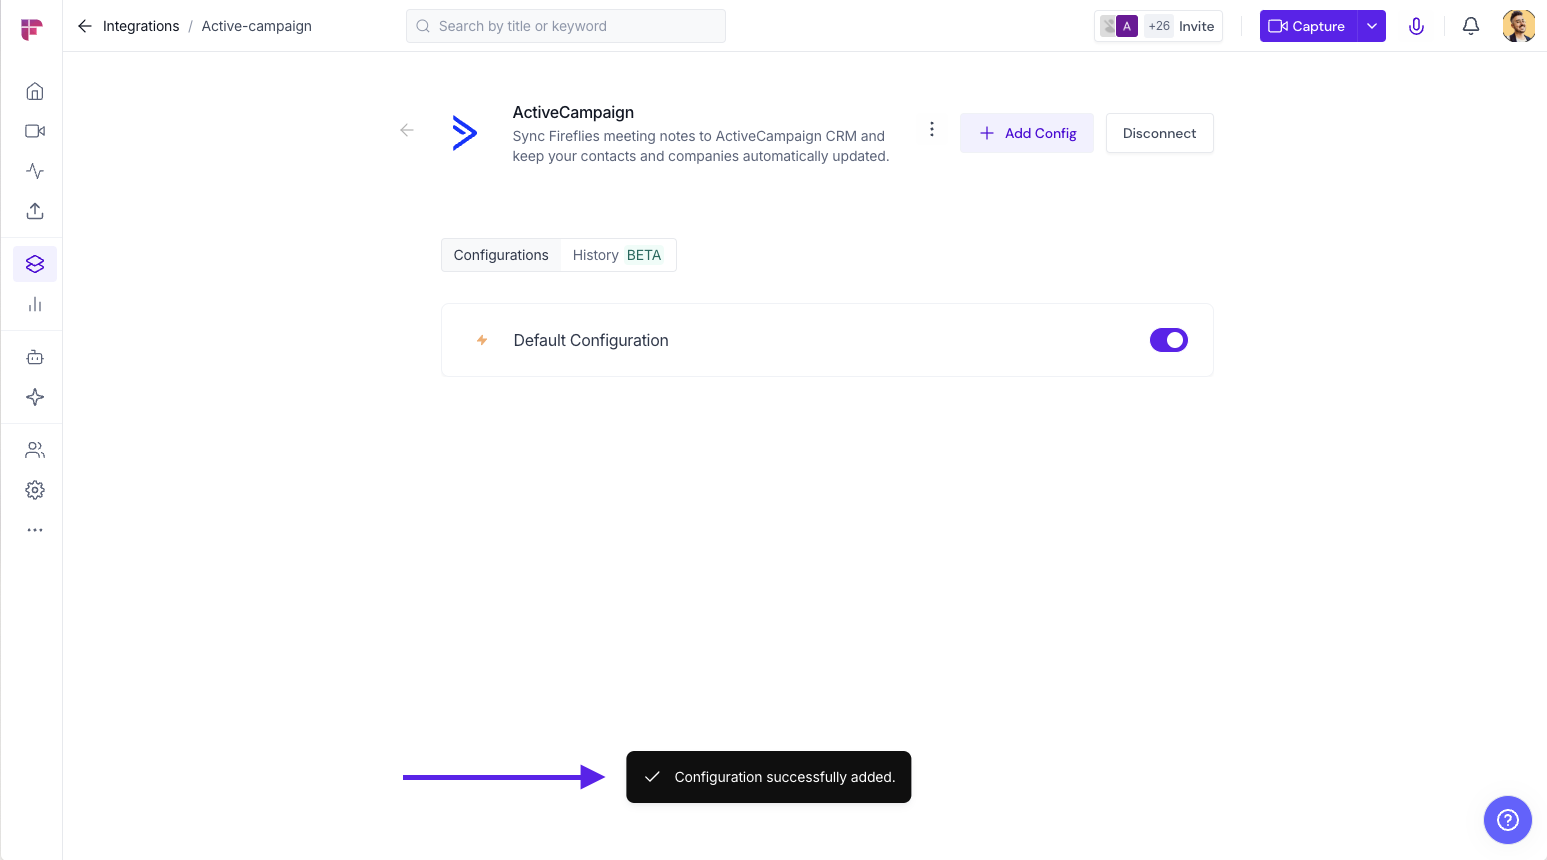
Task: Click the help question mark button
Action: (x=1507, y=820)
